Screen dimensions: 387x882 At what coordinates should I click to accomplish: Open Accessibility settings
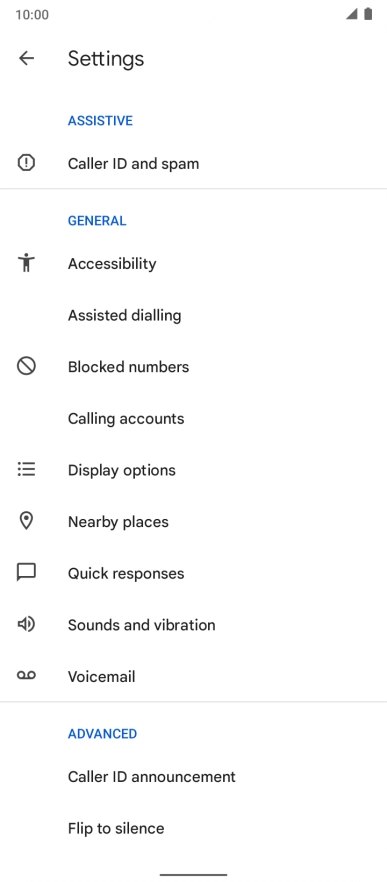tap(194, 263)
